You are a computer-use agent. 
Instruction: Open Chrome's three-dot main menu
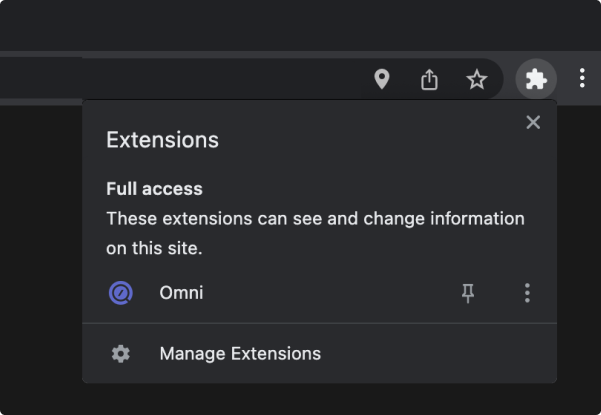point(582,78)
